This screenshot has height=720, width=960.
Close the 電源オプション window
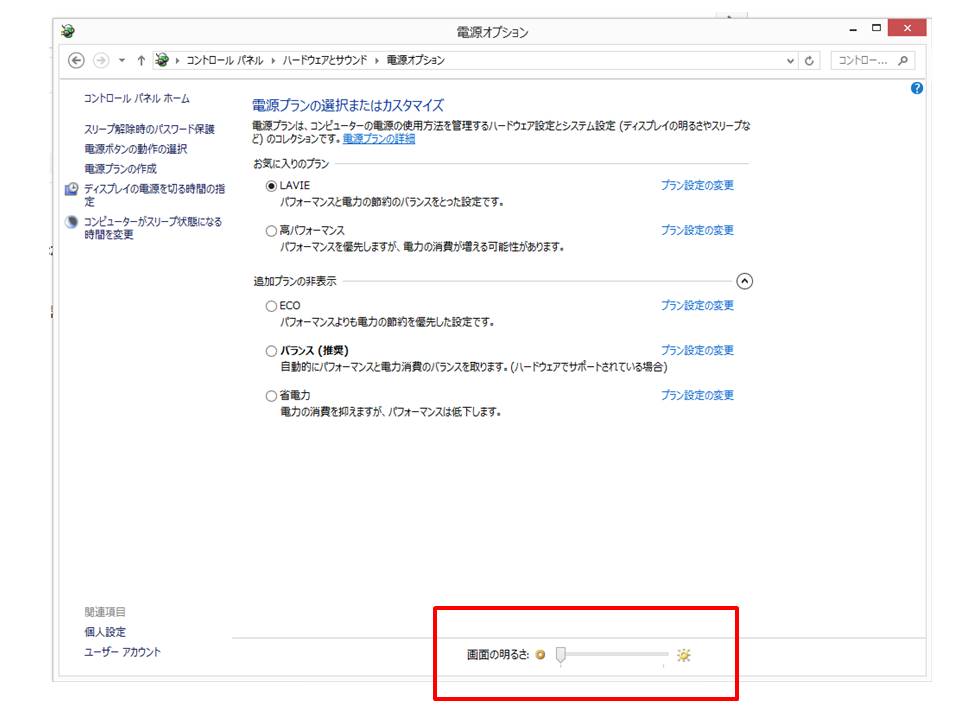pos(907,28)
